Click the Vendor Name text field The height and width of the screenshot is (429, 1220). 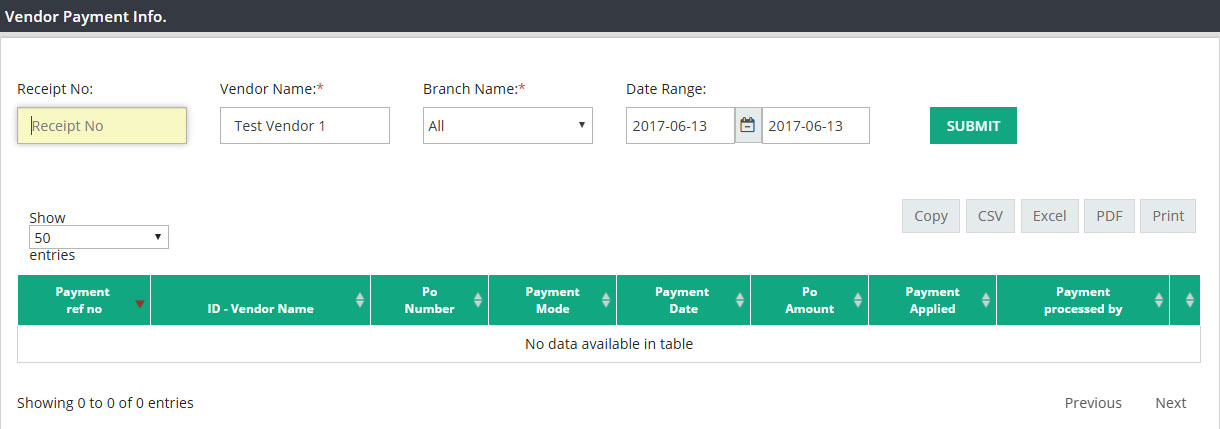[x=305, y=126]
